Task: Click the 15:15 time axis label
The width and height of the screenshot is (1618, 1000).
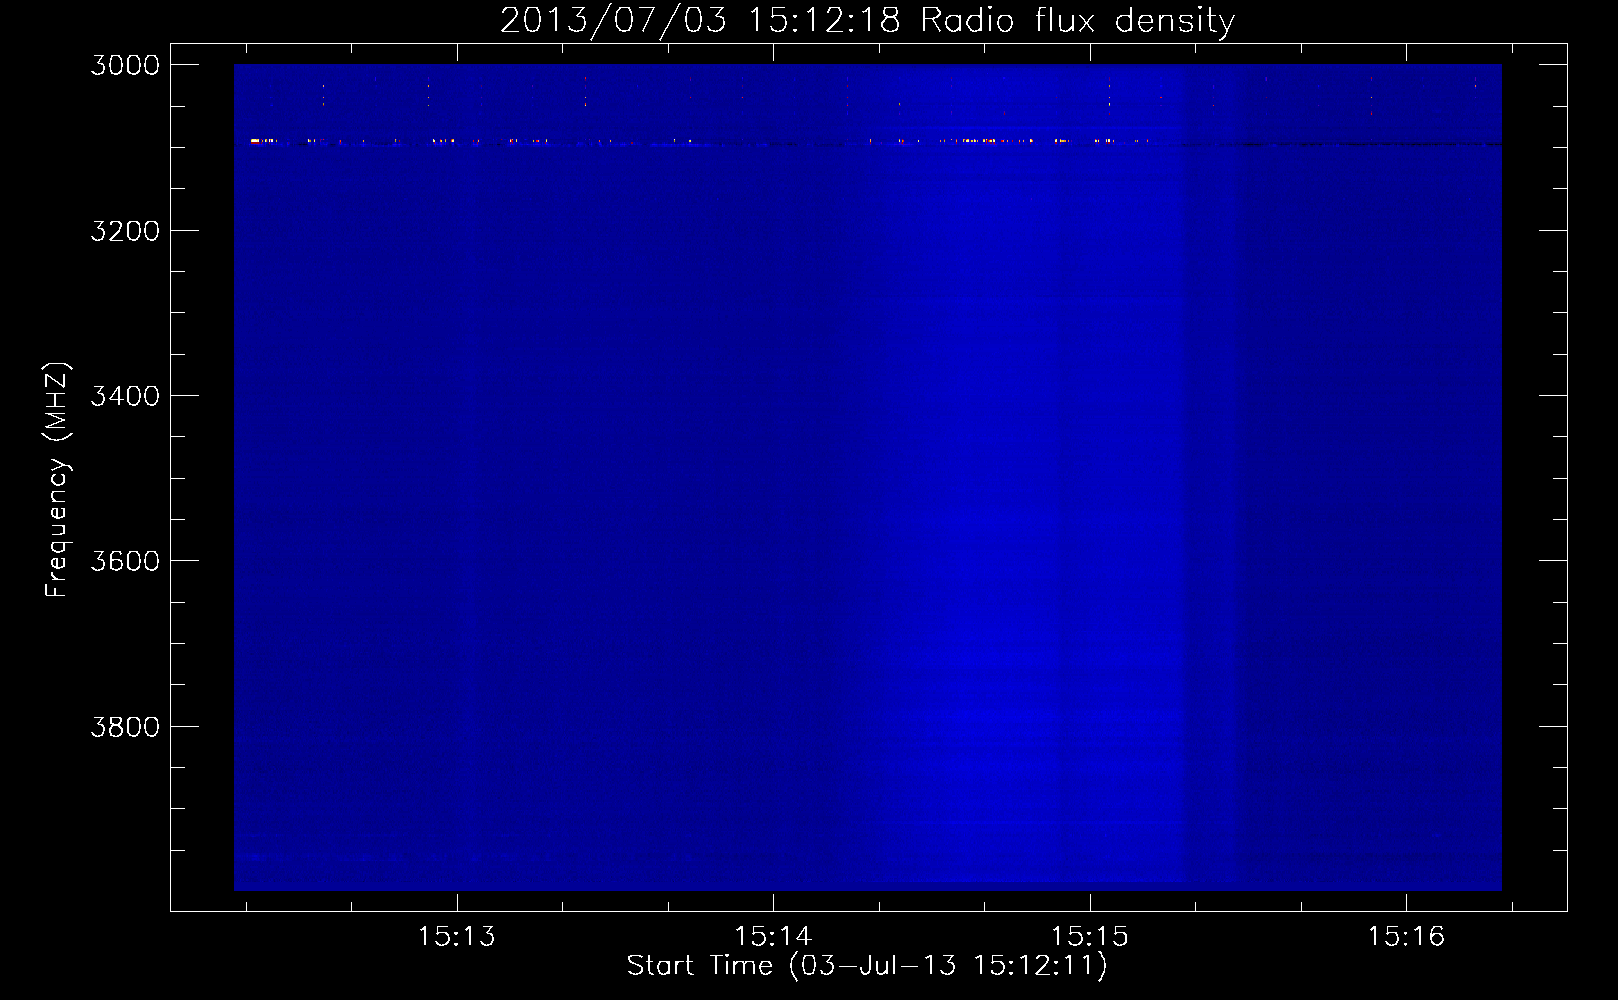Action: 1090,937
